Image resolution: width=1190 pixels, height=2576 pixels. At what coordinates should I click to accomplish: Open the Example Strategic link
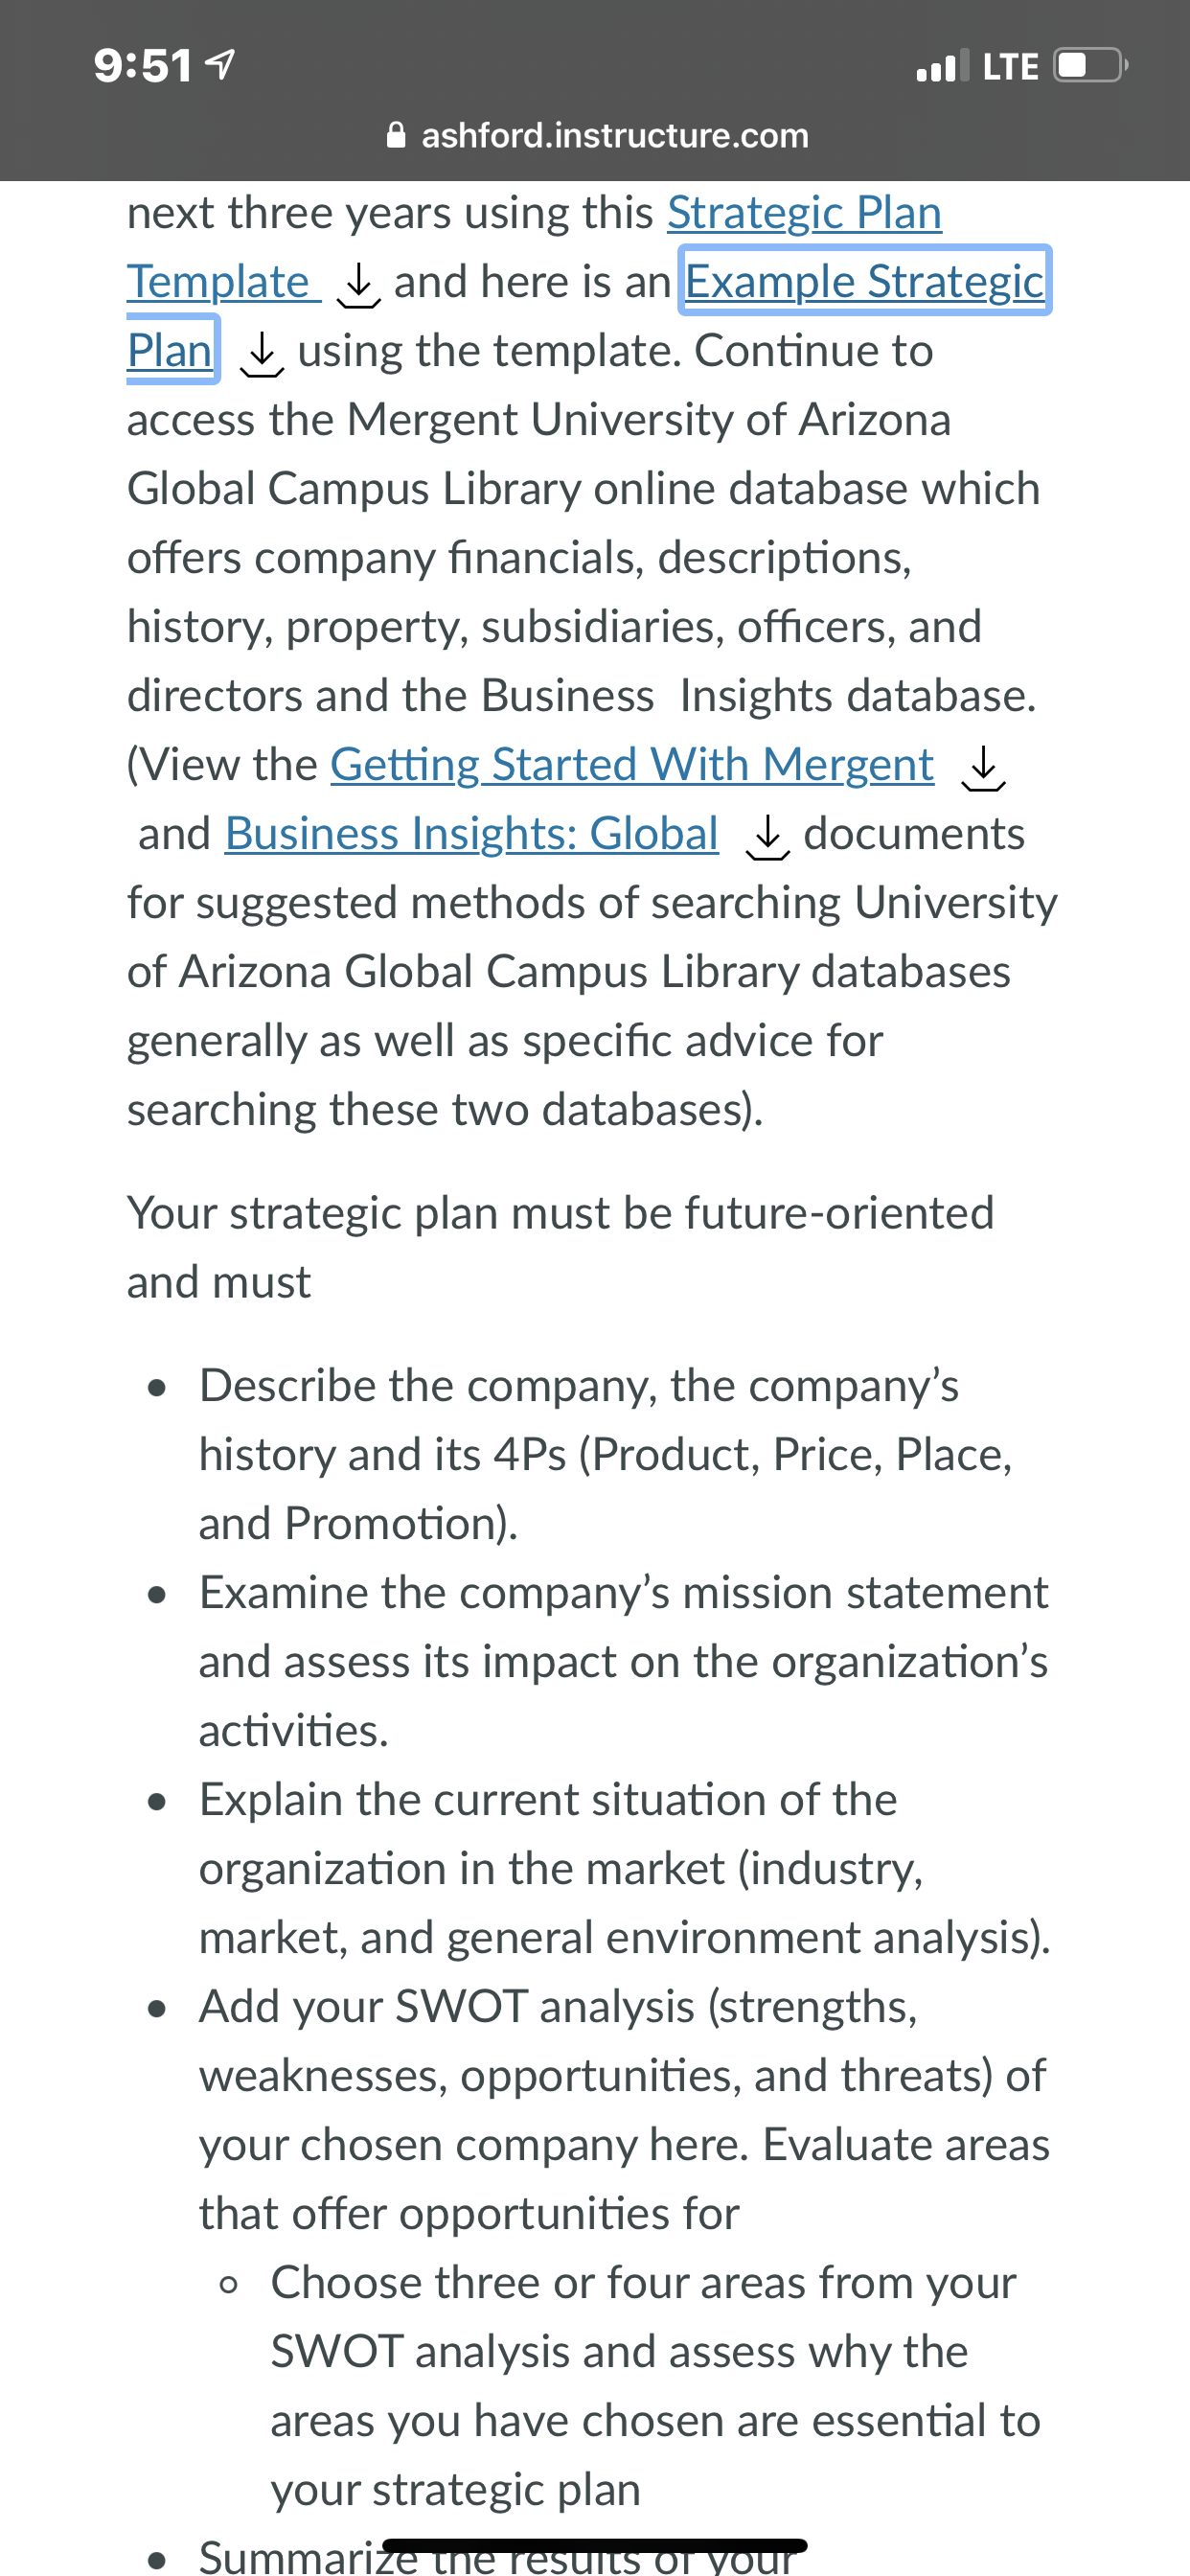click(x=865, y=281)
